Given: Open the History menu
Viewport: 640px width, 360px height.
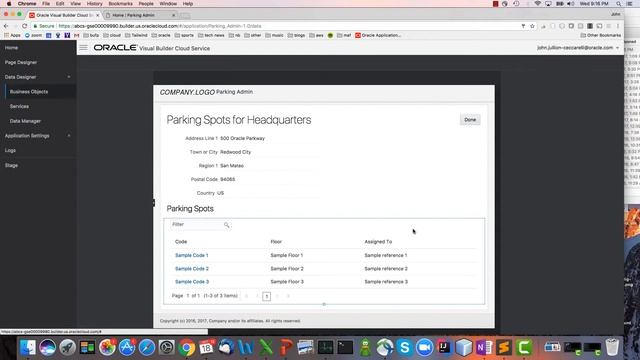Looking at the screenshot, I should tap(94, 4).
